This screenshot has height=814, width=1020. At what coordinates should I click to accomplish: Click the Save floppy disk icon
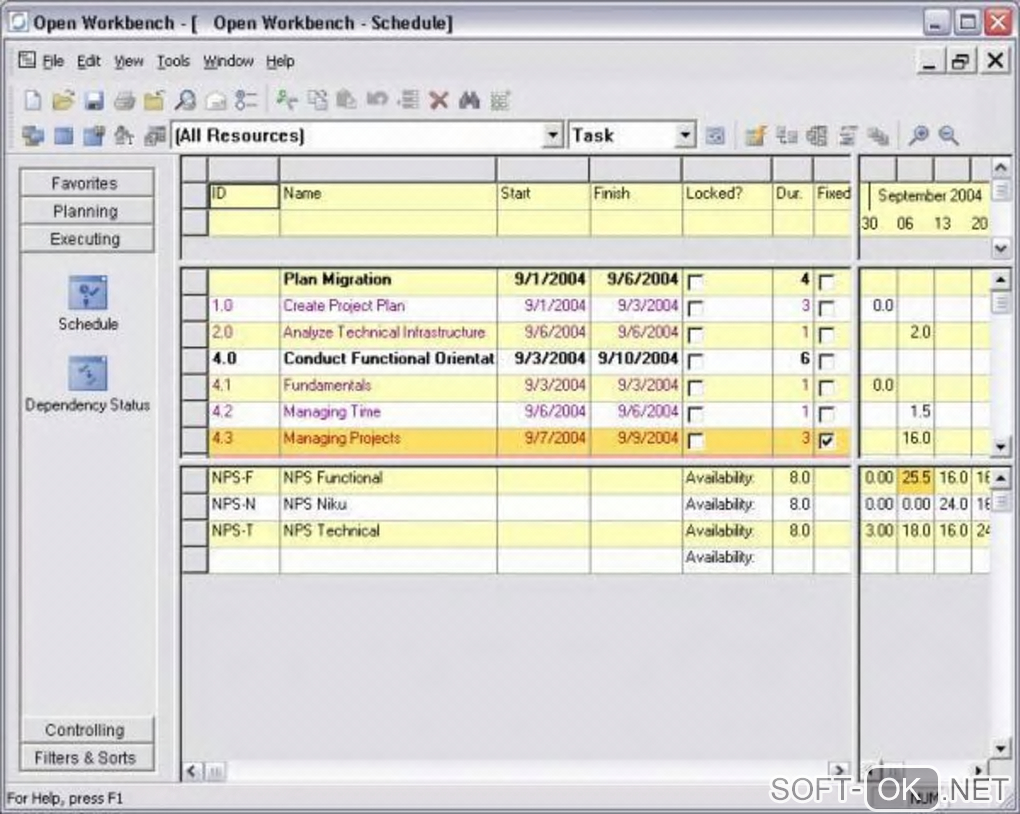coord(94,100)
